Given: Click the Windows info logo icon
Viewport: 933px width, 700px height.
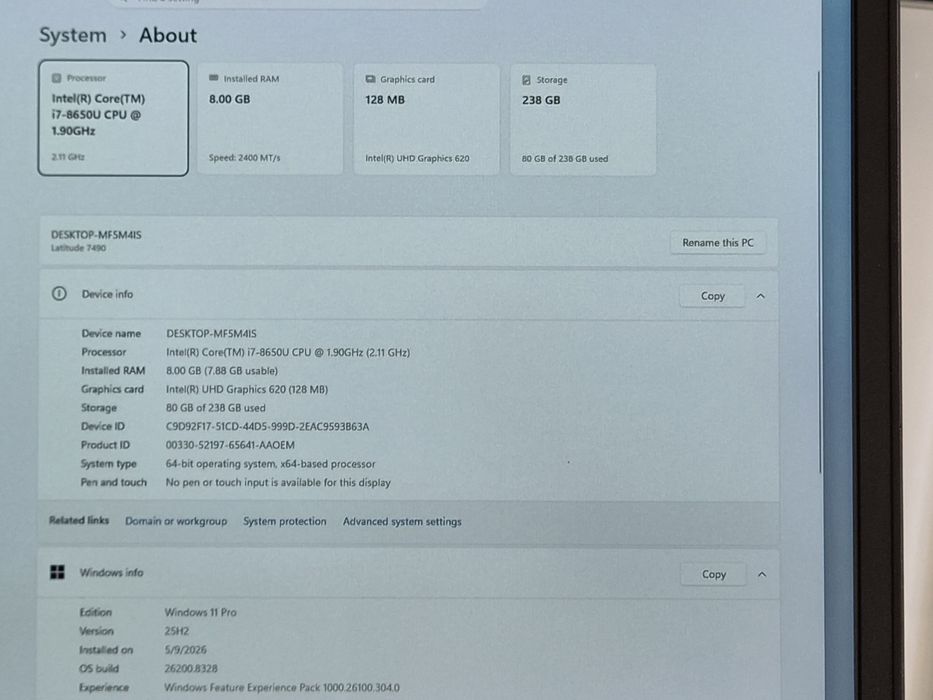Looking at the screenshot, I should point(57,572).
